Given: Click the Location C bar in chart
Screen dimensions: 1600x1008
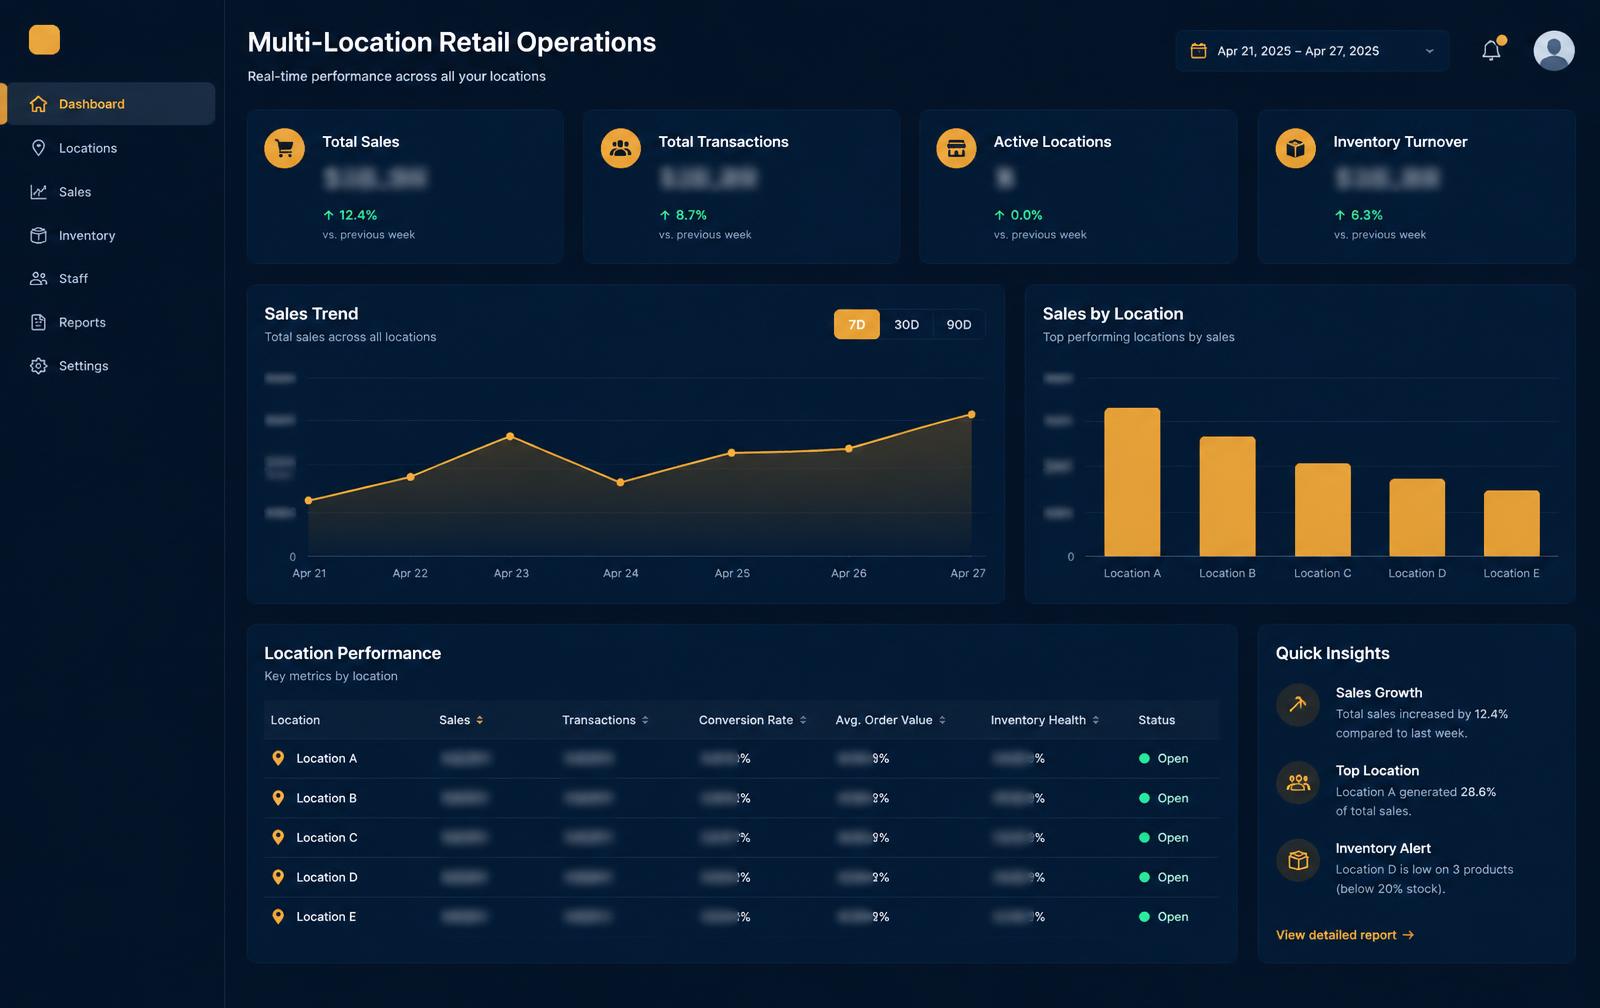Looking at the screenshot, I should tap(1322, 510).
